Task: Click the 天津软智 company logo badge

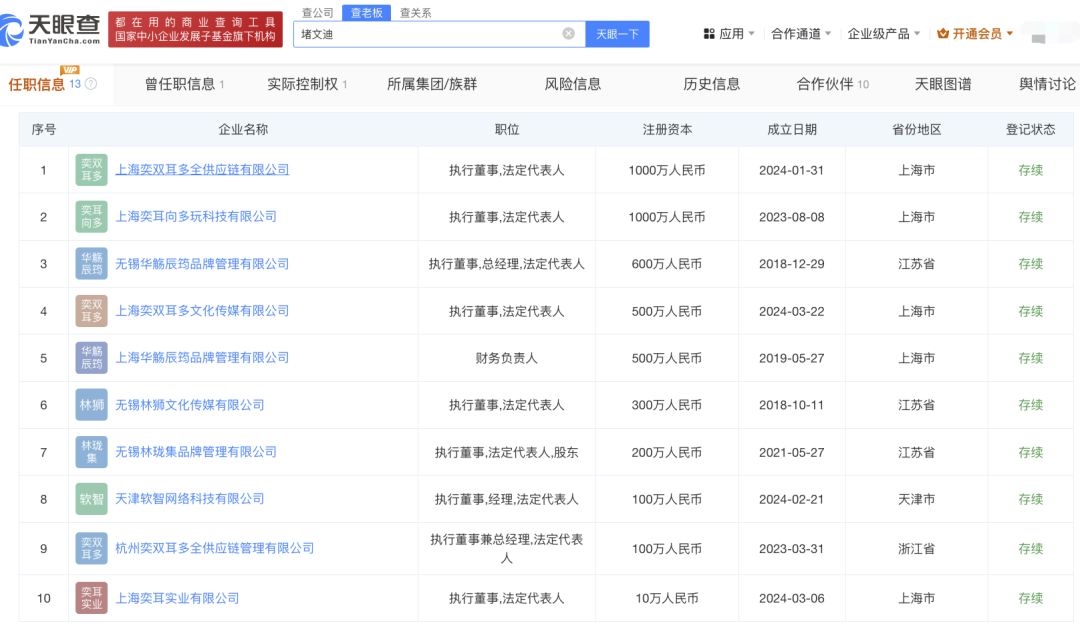Action: (91, 499)
